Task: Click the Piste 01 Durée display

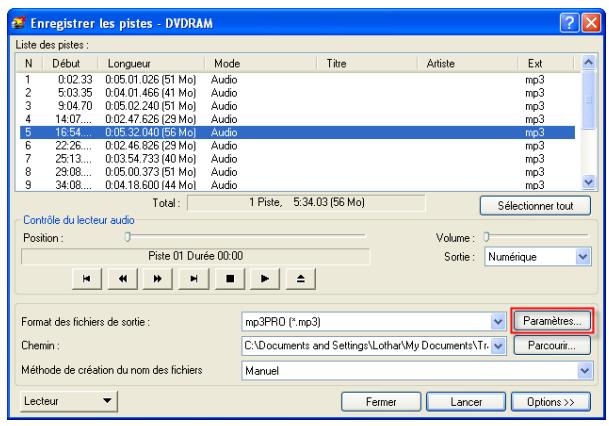Action: point(195,256)
